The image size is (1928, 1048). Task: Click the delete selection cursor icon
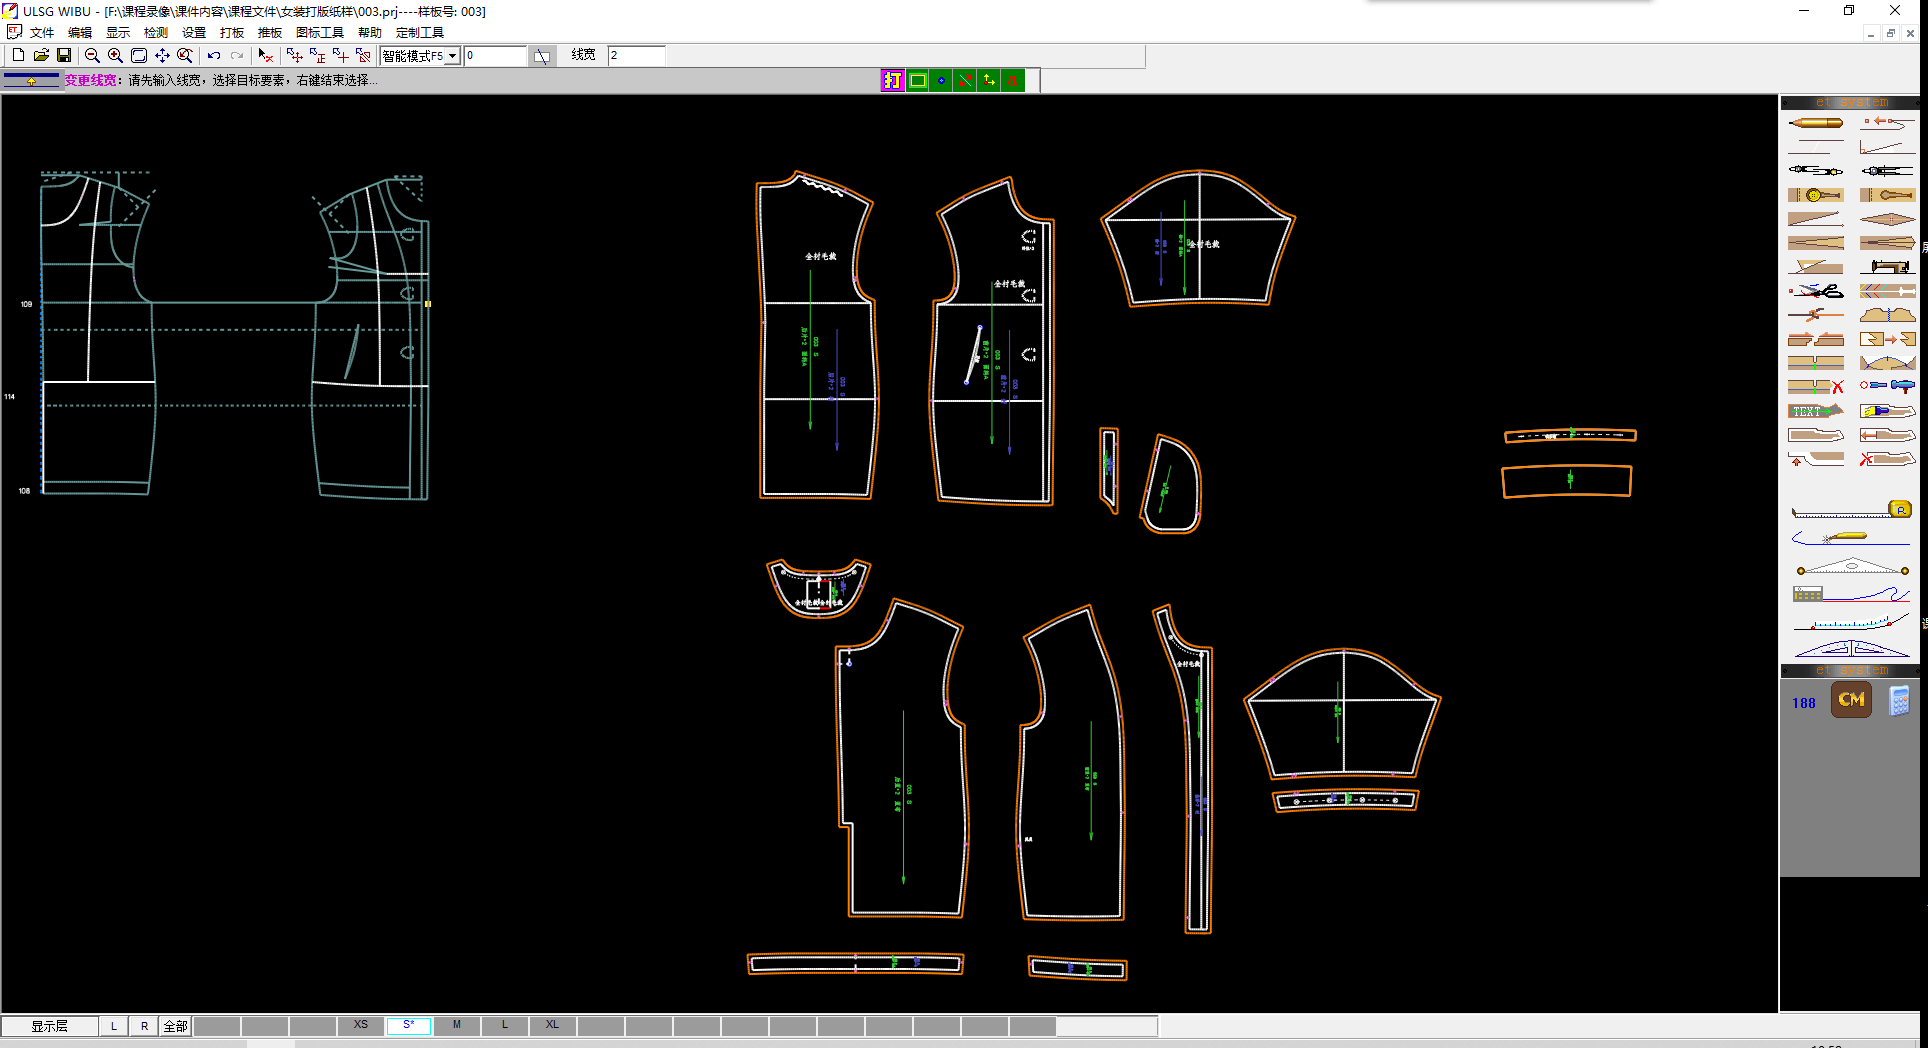click(265, 55)
